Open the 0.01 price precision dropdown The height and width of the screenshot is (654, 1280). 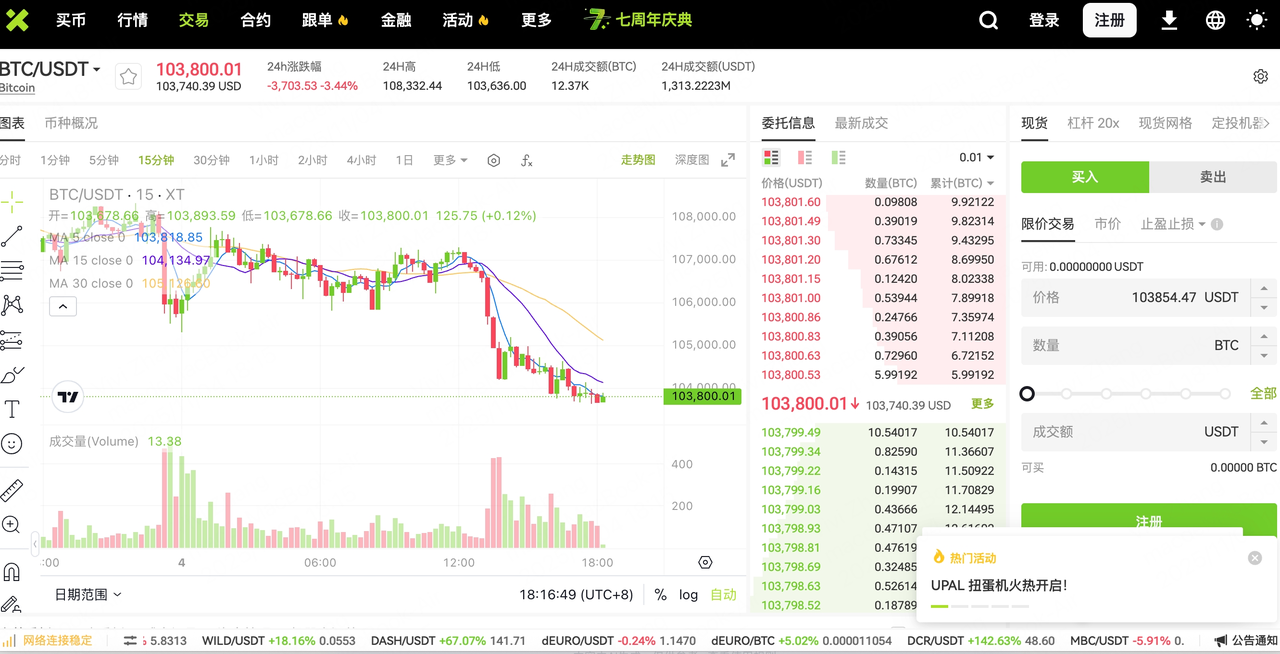coord(977,157)
